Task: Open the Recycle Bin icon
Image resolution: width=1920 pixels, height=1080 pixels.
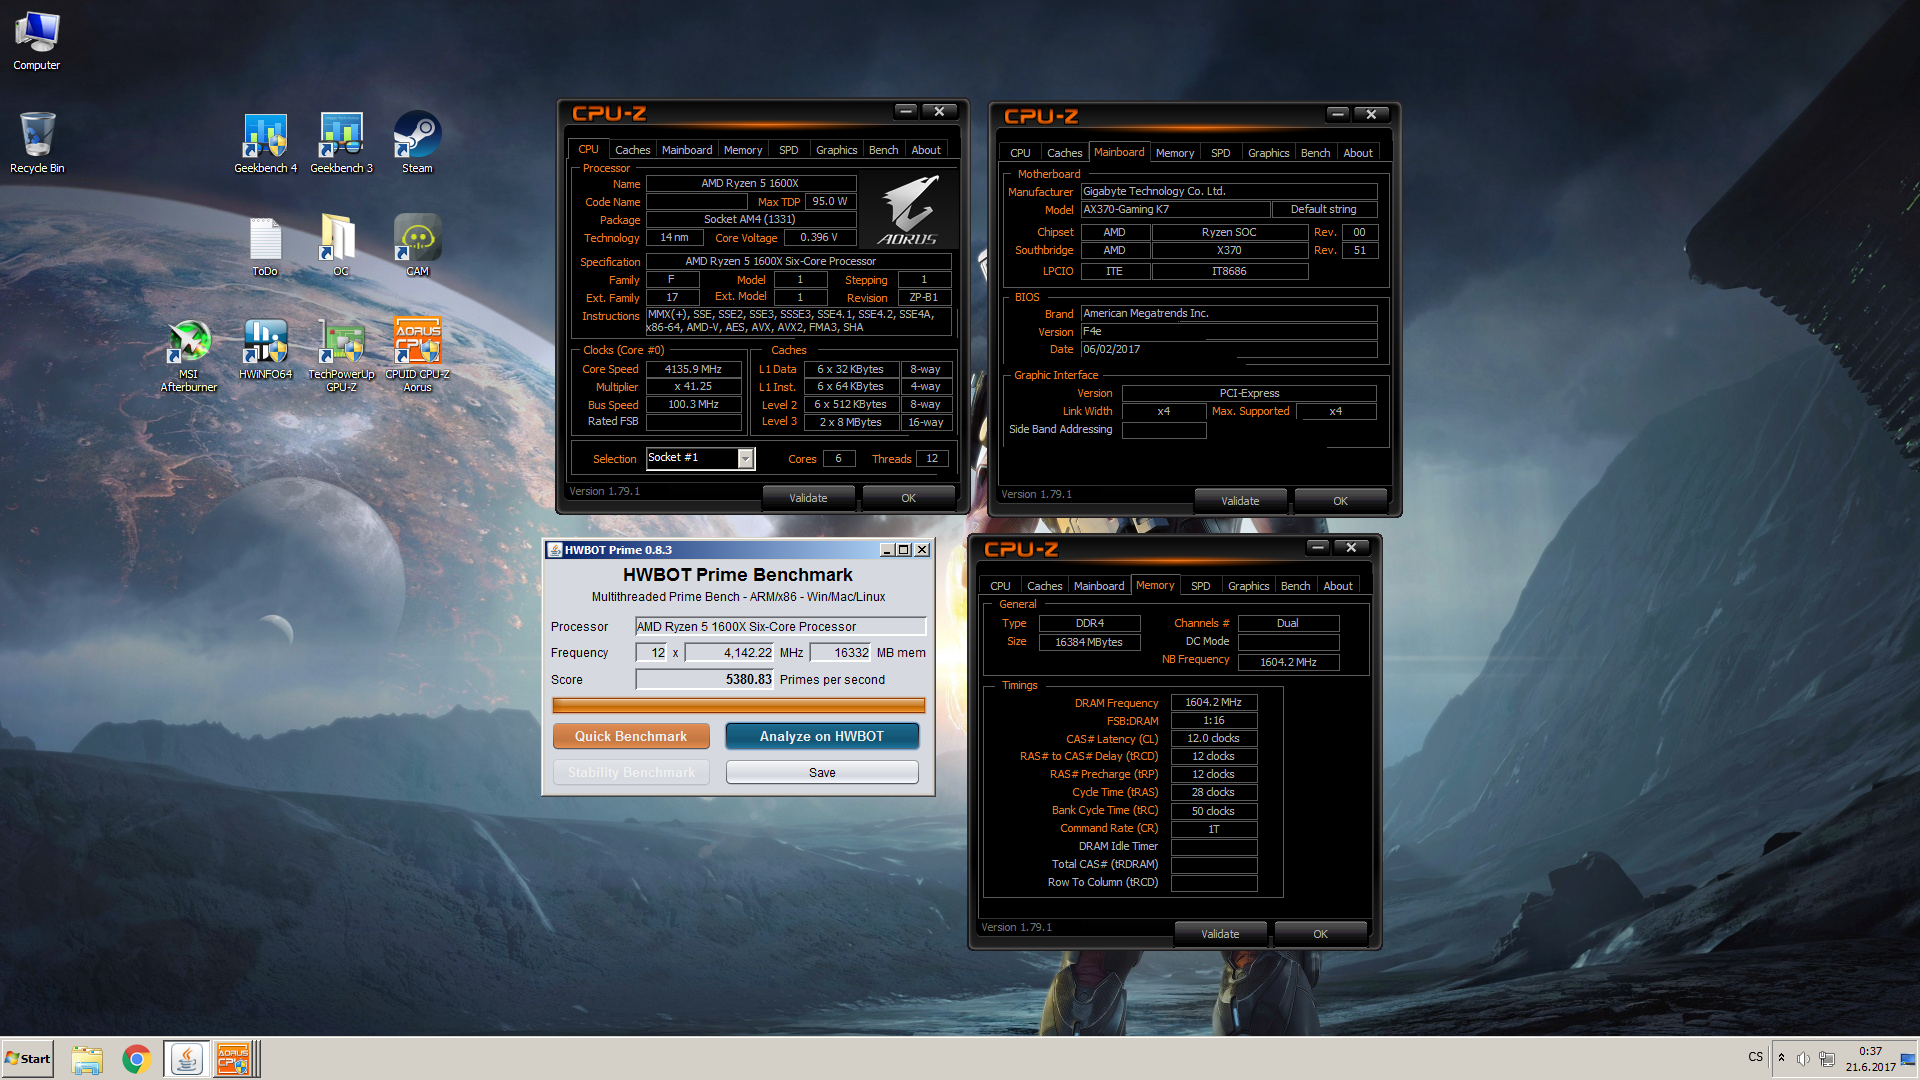Action: coord(37,143)
